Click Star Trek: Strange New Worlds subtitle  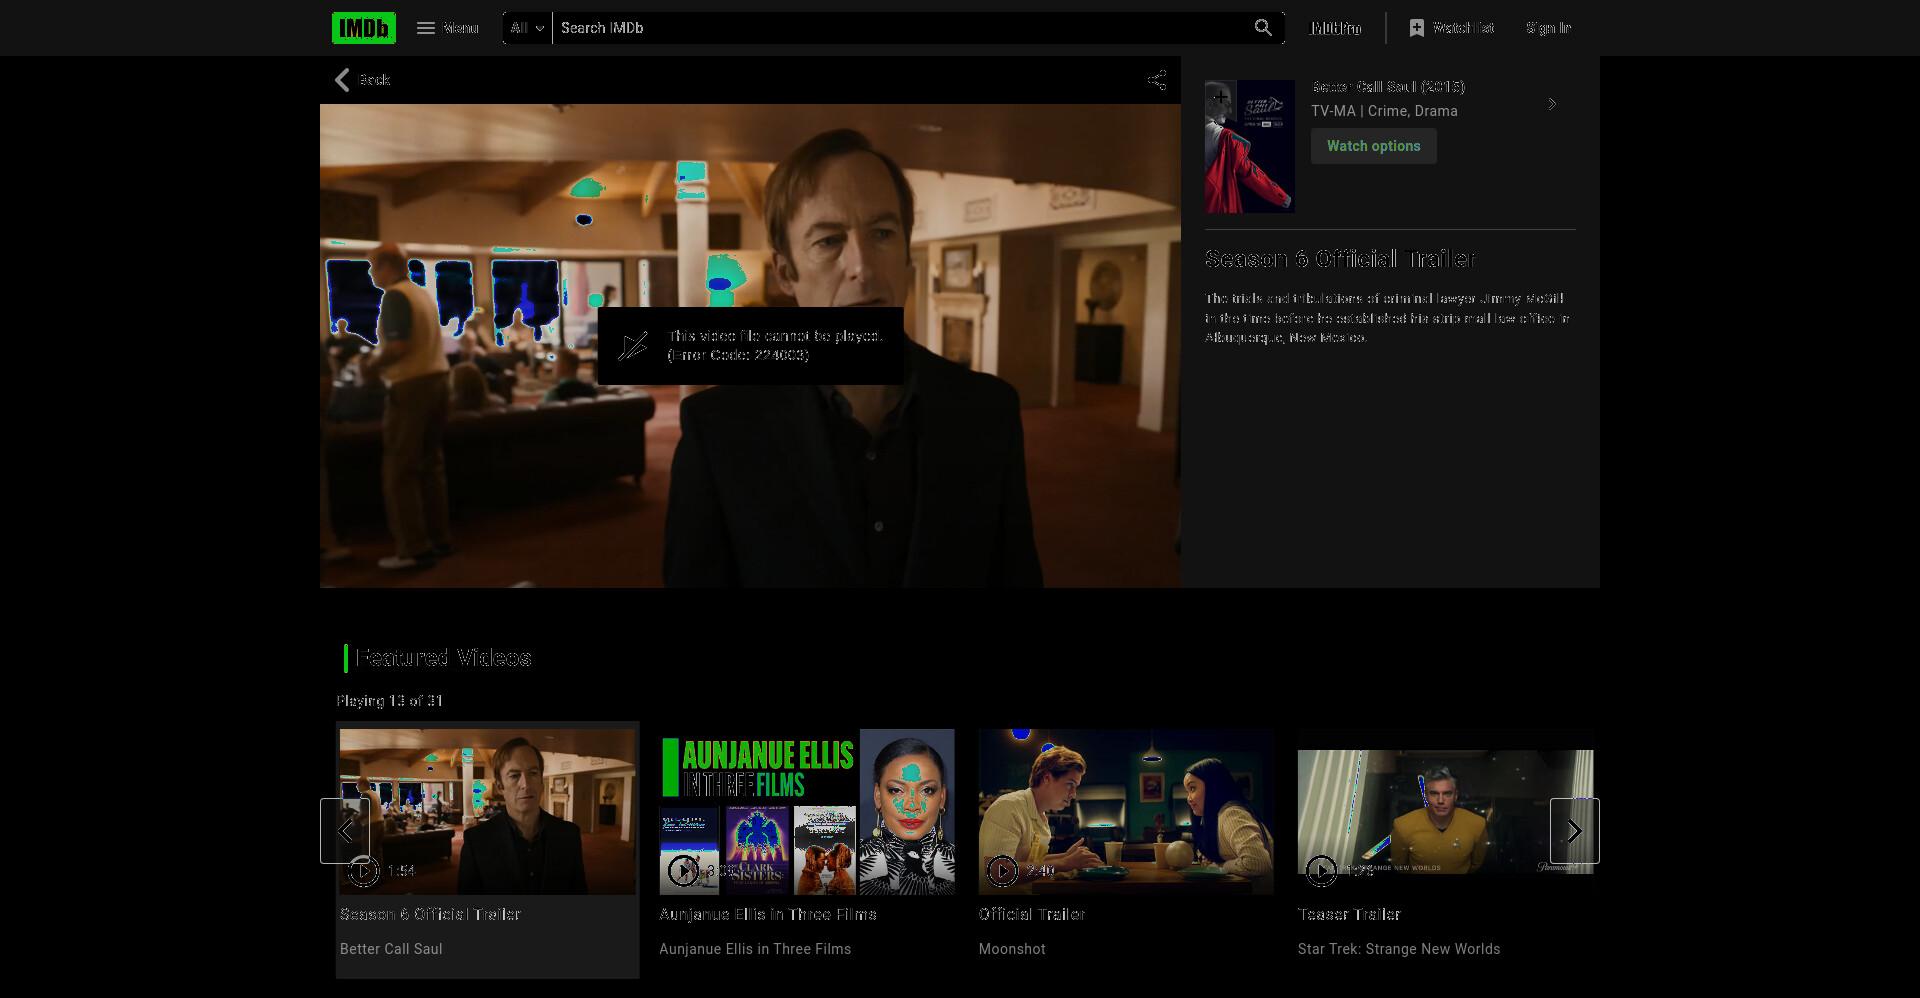pos(1399,949)
